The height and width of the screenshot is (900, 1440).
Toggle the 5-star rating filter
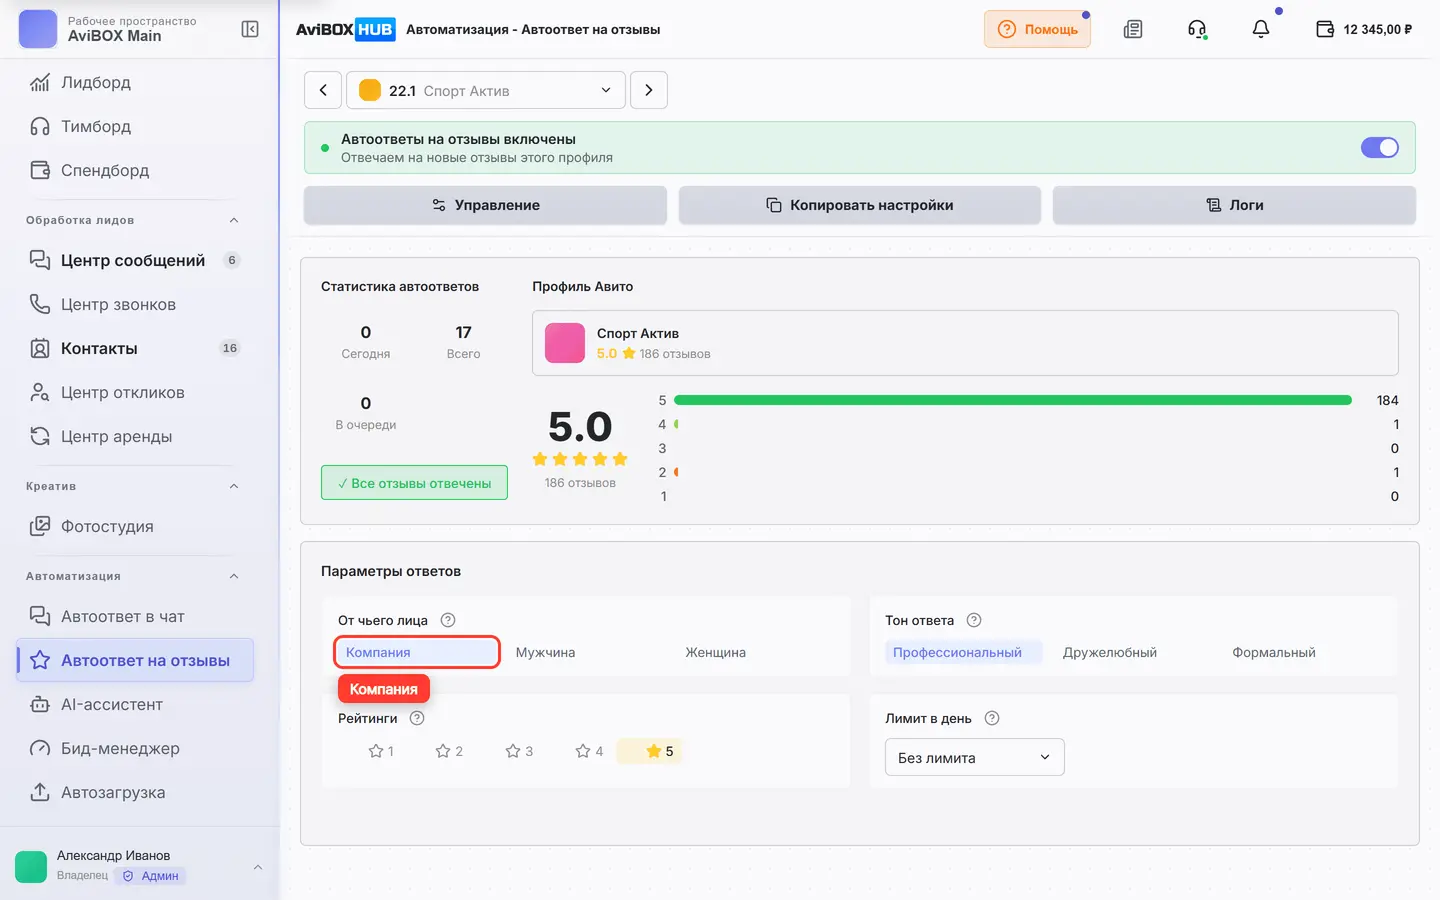tap(651, 751)
